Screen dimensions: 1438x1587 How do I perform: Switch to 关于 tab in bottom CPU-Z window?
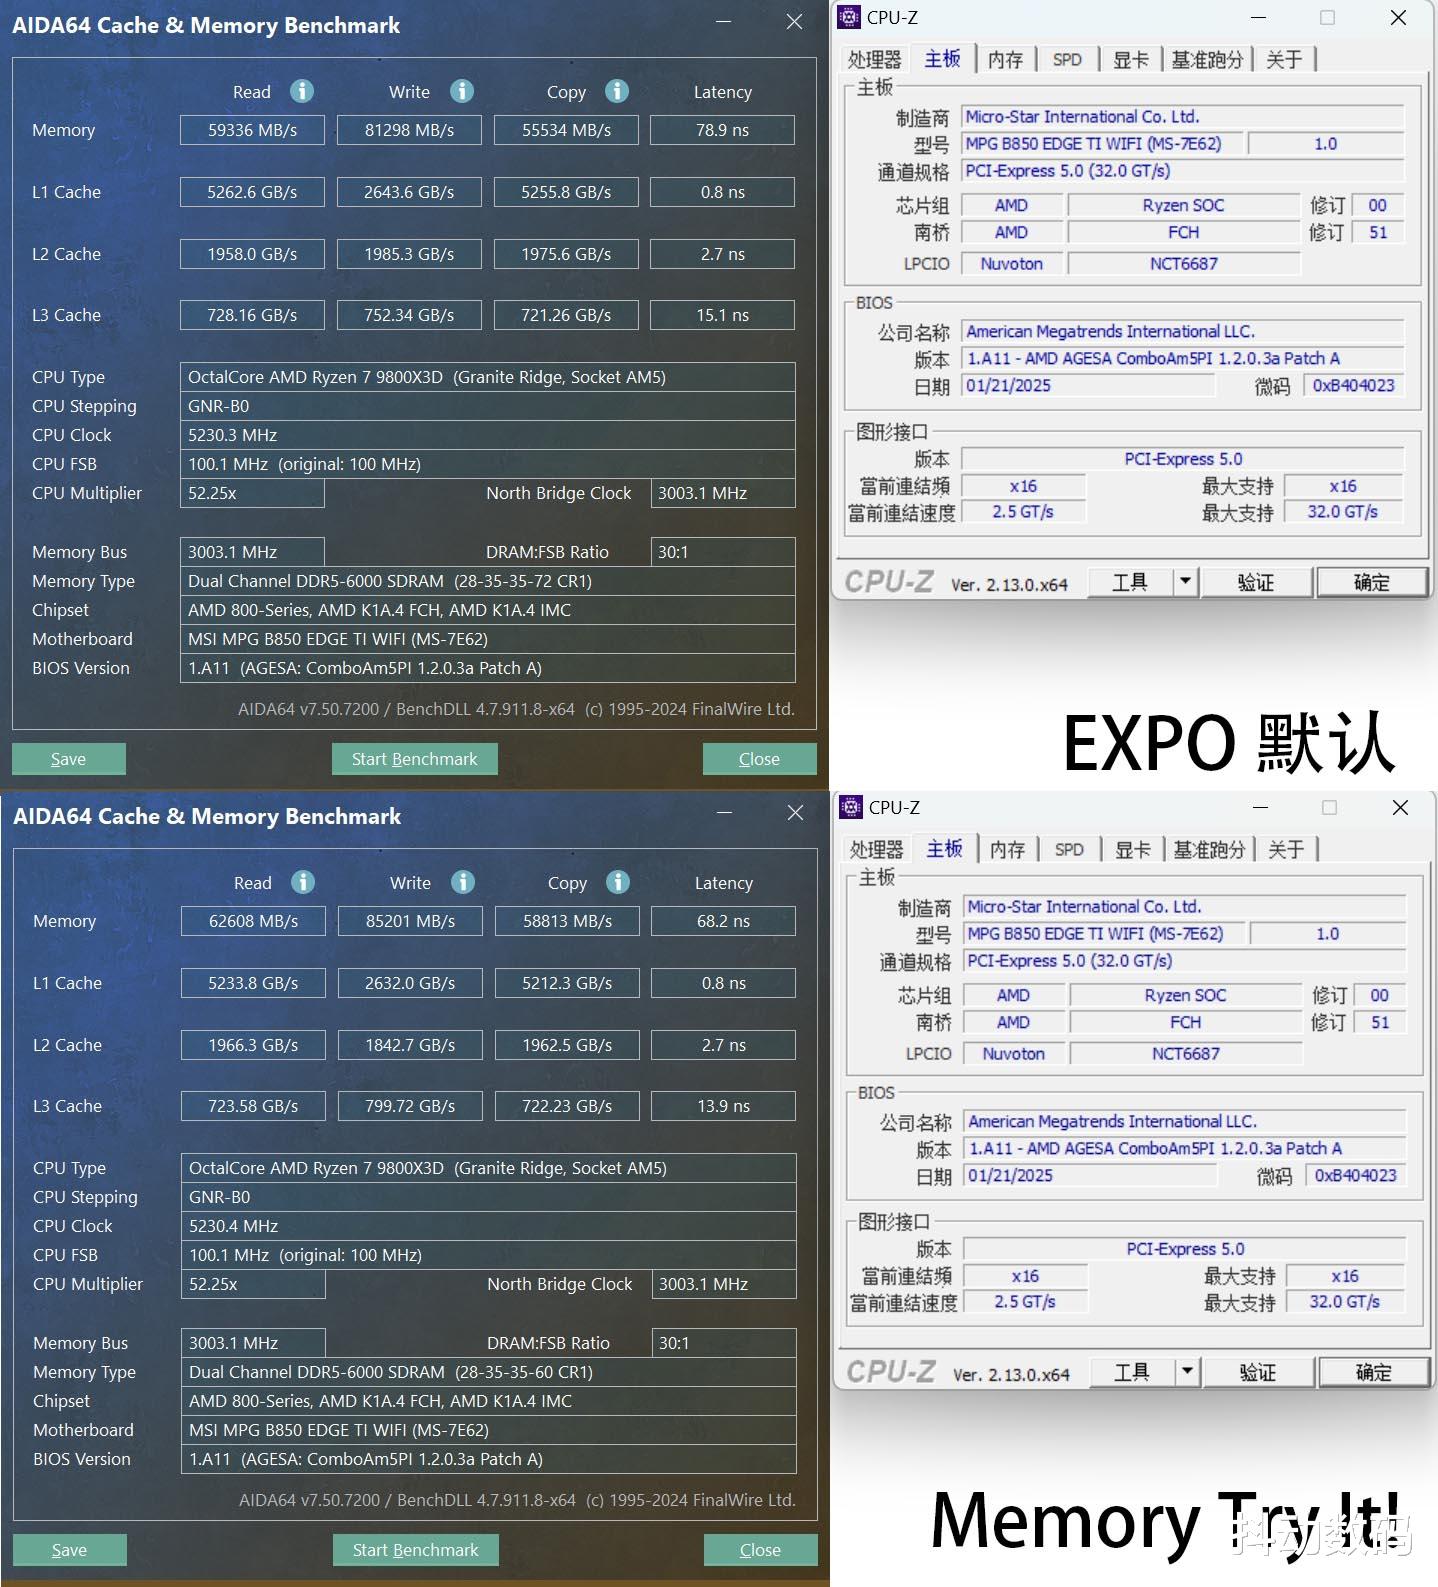point(1286,850)
